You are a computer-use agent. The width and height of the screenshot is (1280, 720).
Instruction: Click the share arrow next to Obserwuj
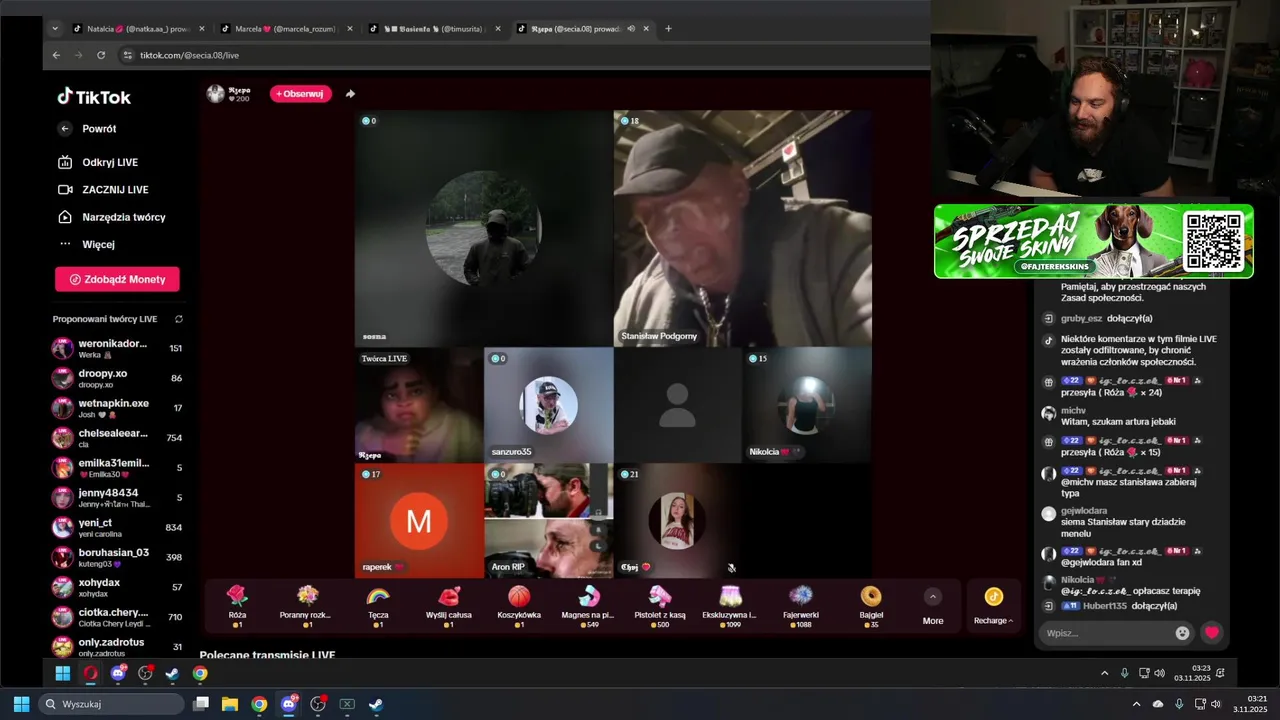coord(350,94)
